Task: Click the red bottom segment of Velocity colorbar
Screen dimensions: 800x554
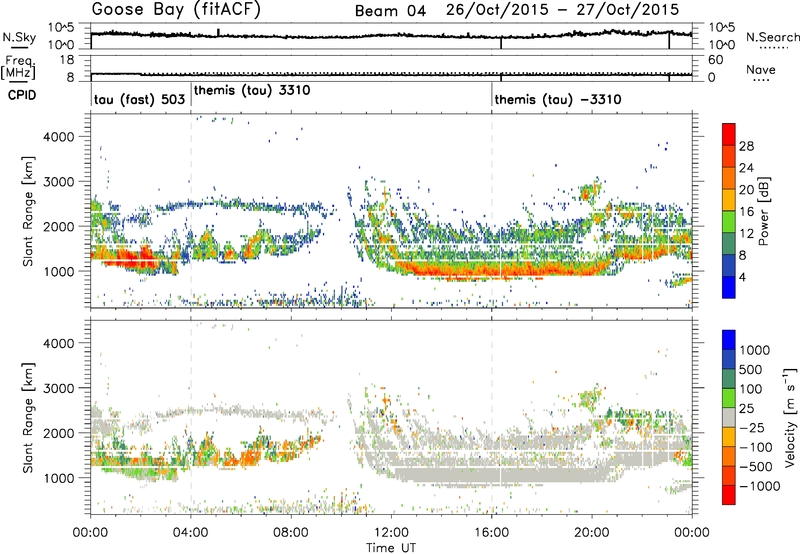Action: (x=729, y=495)
